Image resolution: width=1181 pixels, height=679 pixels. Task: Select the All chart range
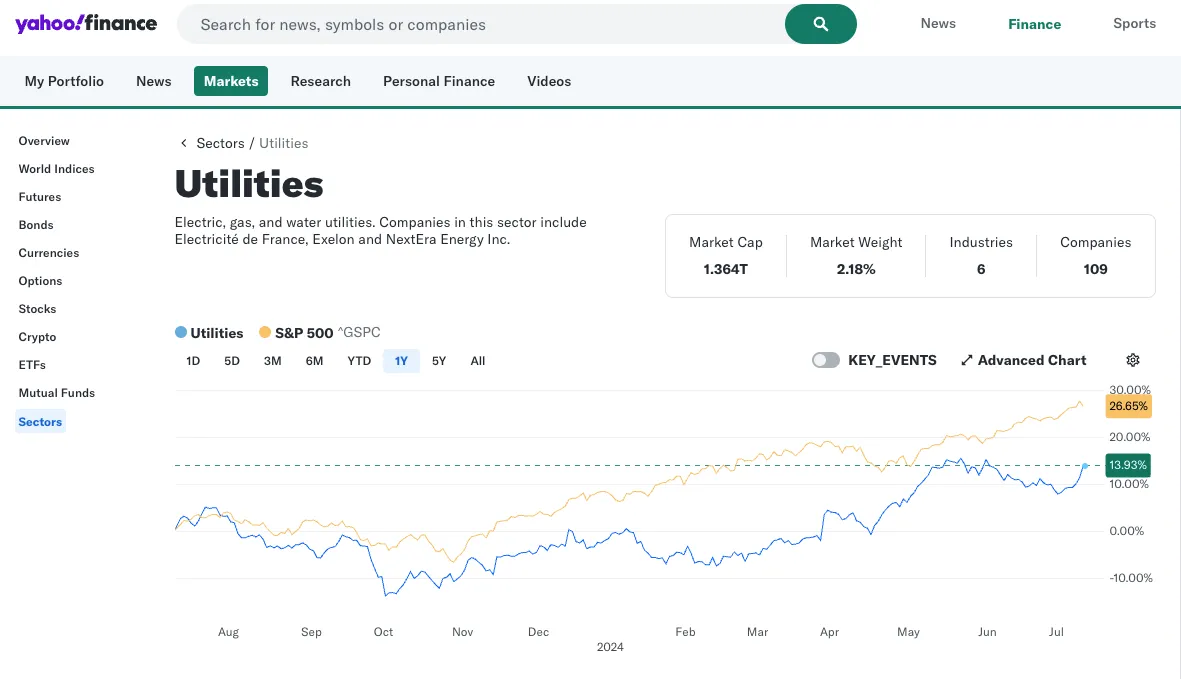click(x=478, y=361)
